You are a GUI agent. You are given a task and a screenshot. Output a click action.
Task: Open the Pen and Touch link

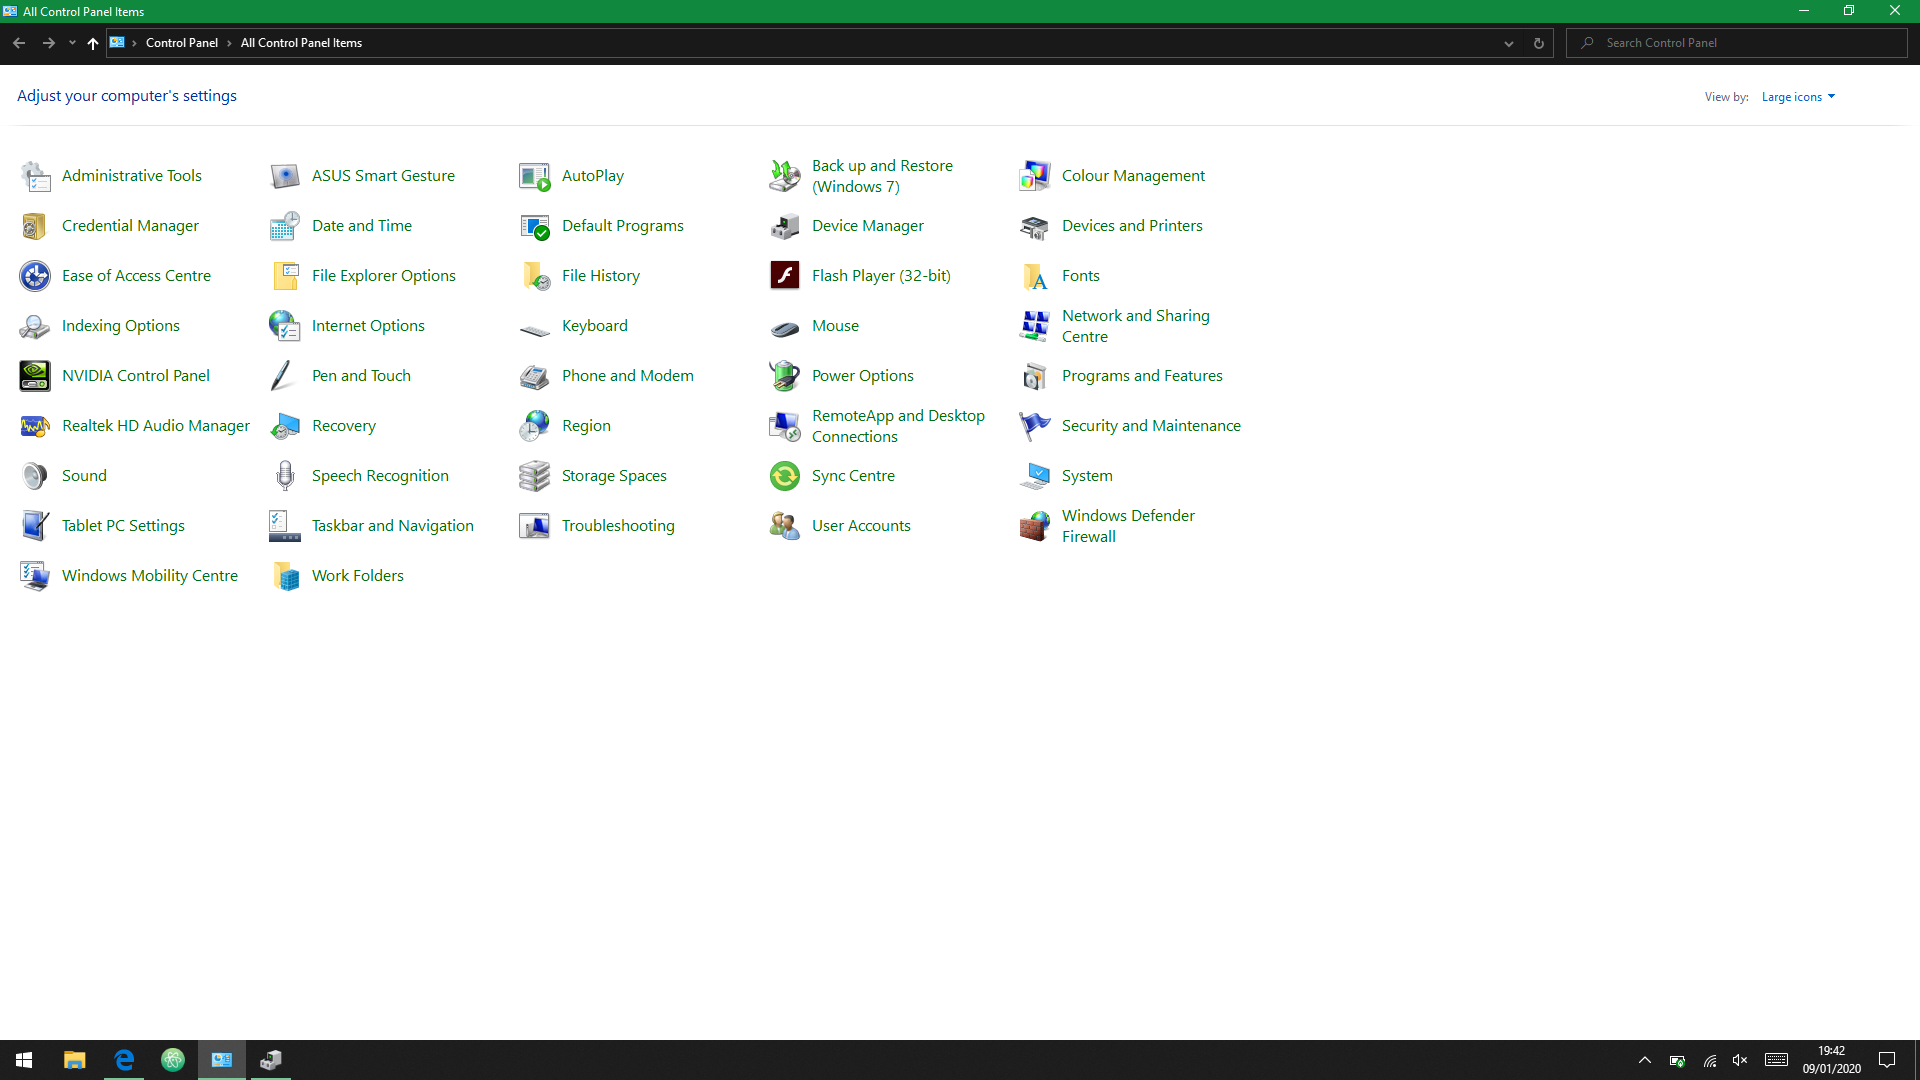pyautogui.click(x=361, y=376)
